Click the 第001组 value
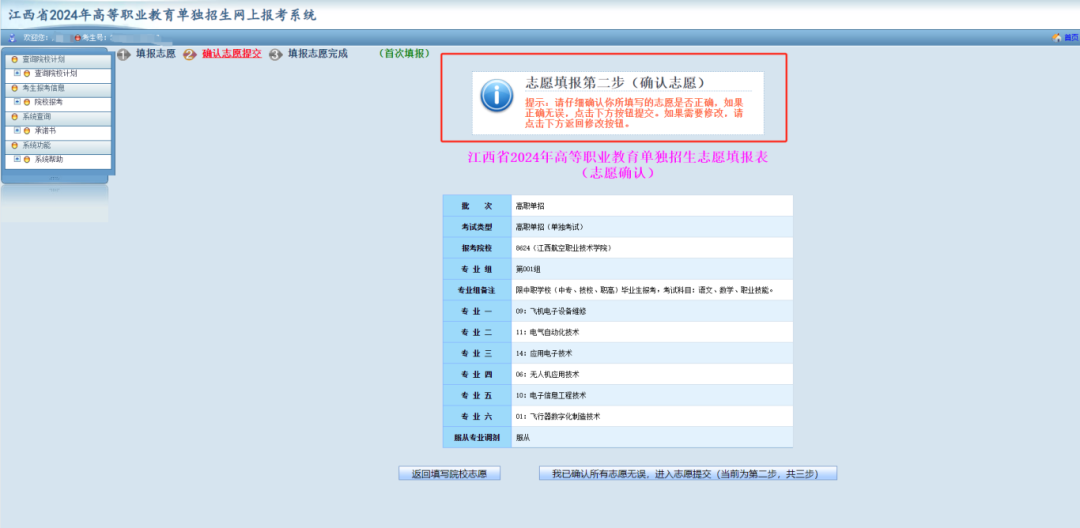The image size is (1080, 528). pyautogui.click(x=528, y=269)
